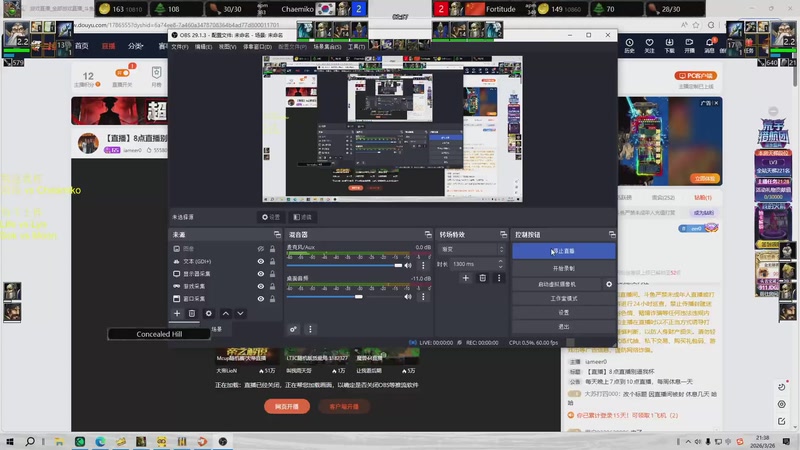Image resolution: width=800 pixels, height=450 pixels.
Task: Mute the 桌面音频 speaker icon
Action: [x=408, y=296]
